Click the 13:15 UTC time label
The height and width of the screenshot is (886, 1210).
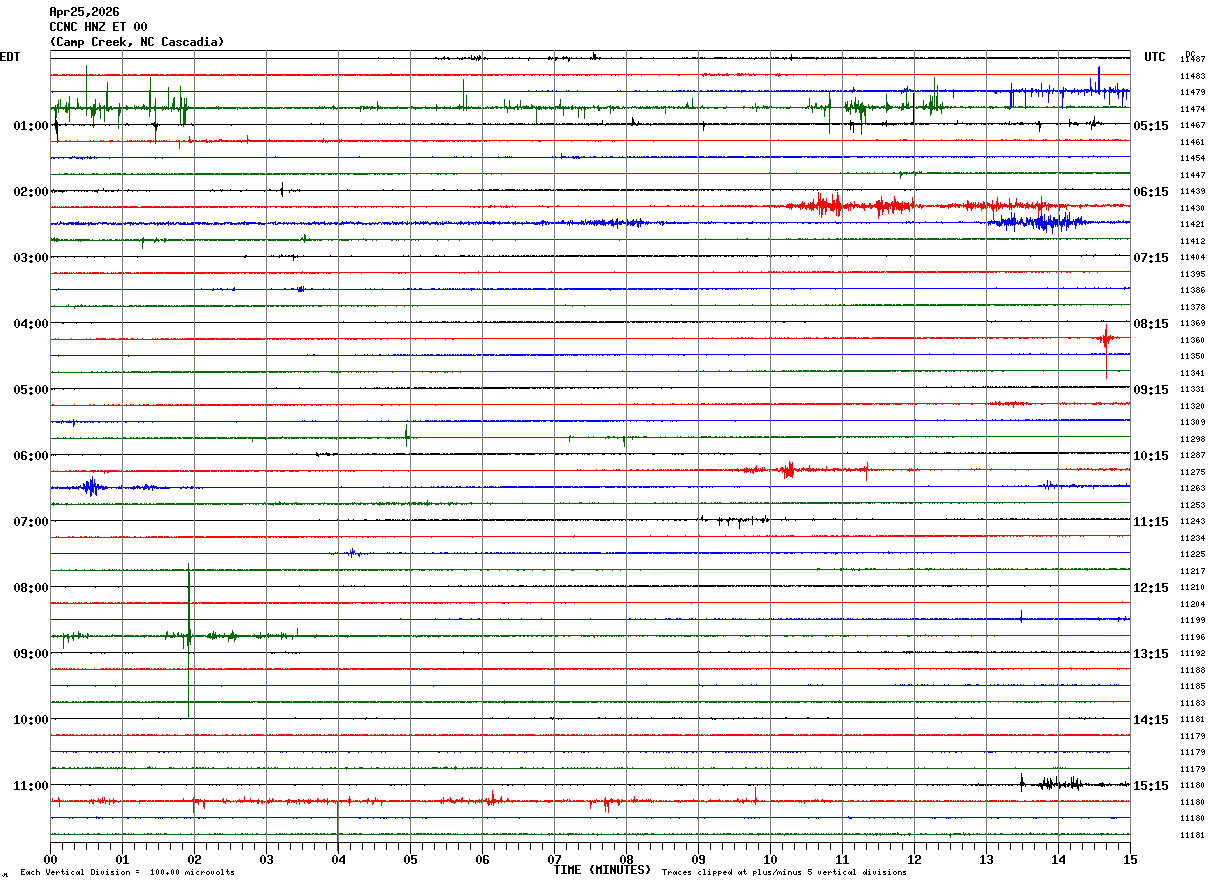(x=1151, y=654)
